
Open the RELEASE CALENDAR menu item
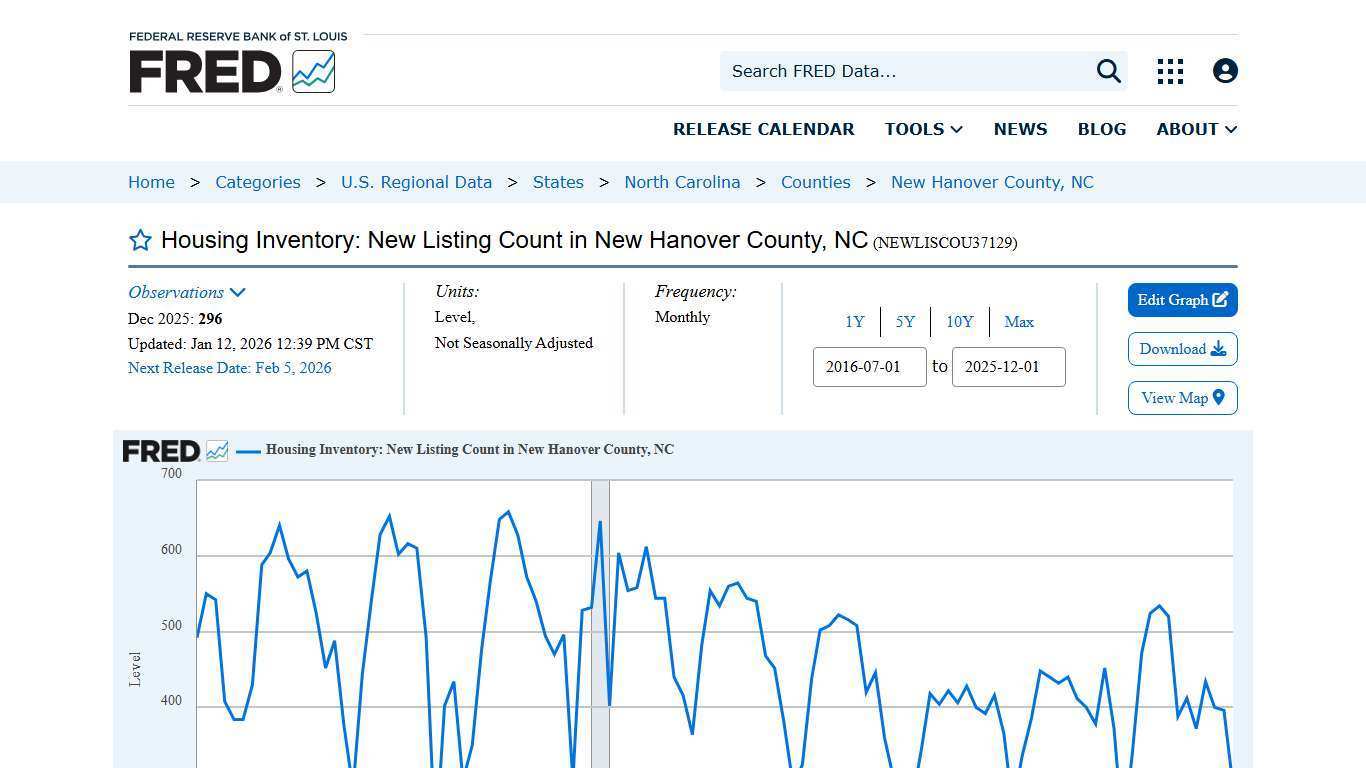tap(763, 129)
